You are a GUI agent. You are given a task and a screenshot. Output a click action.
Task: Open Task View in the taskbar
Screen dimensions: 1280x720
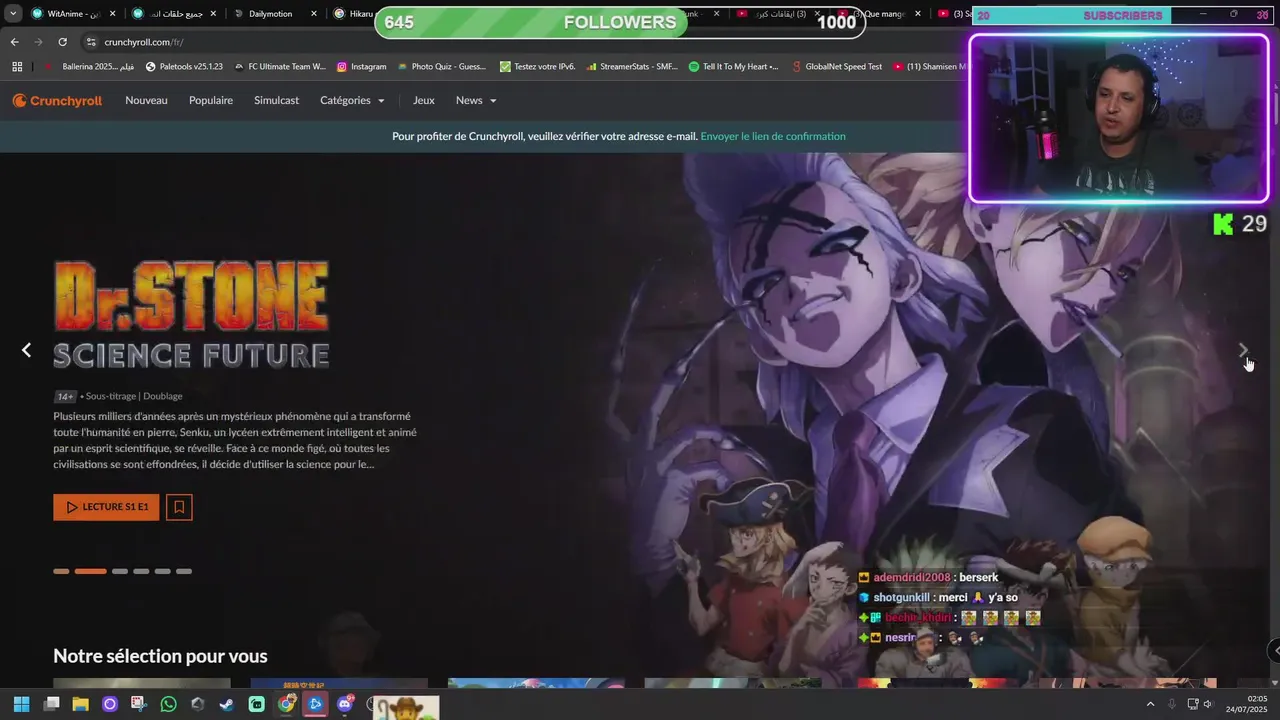(x=51, y=704)
